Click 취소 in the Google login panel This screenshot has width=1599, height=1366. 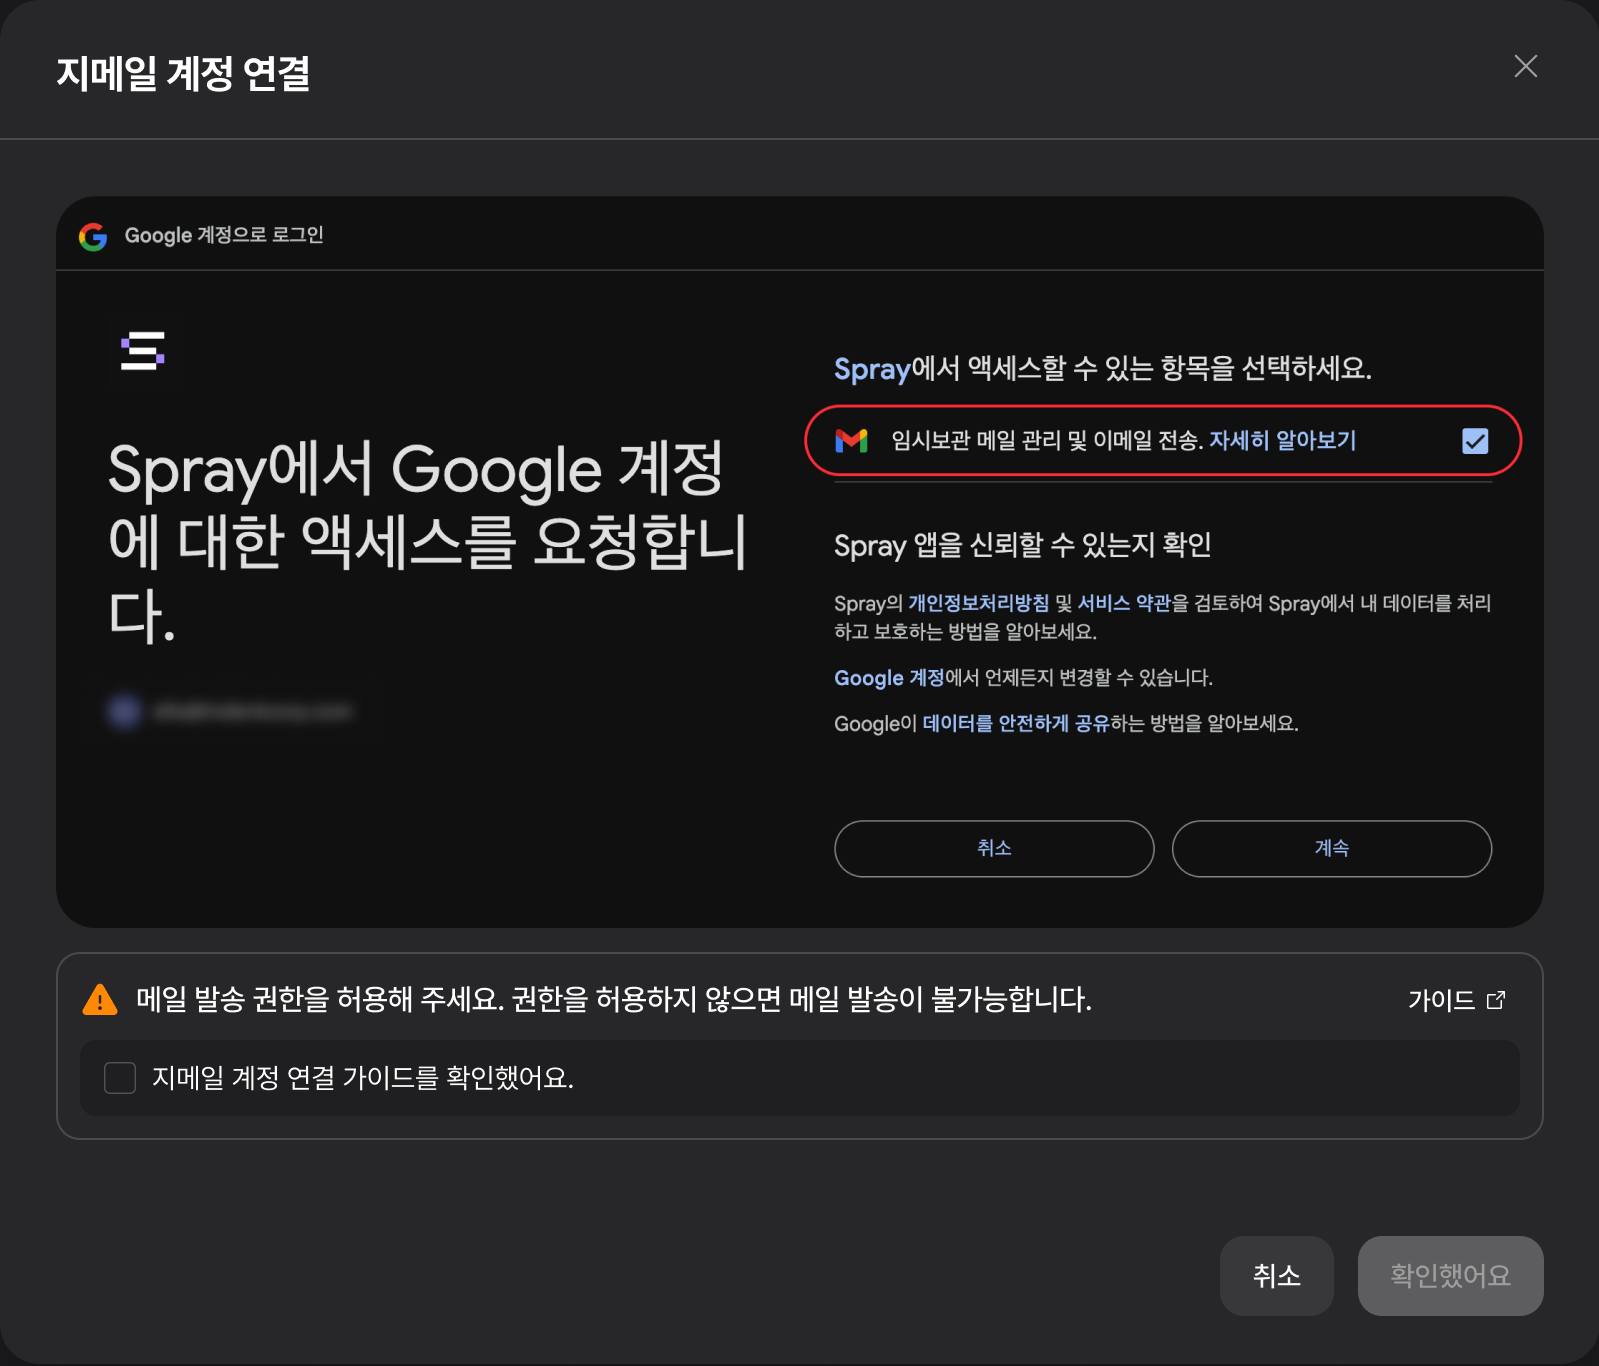[994, 849]
